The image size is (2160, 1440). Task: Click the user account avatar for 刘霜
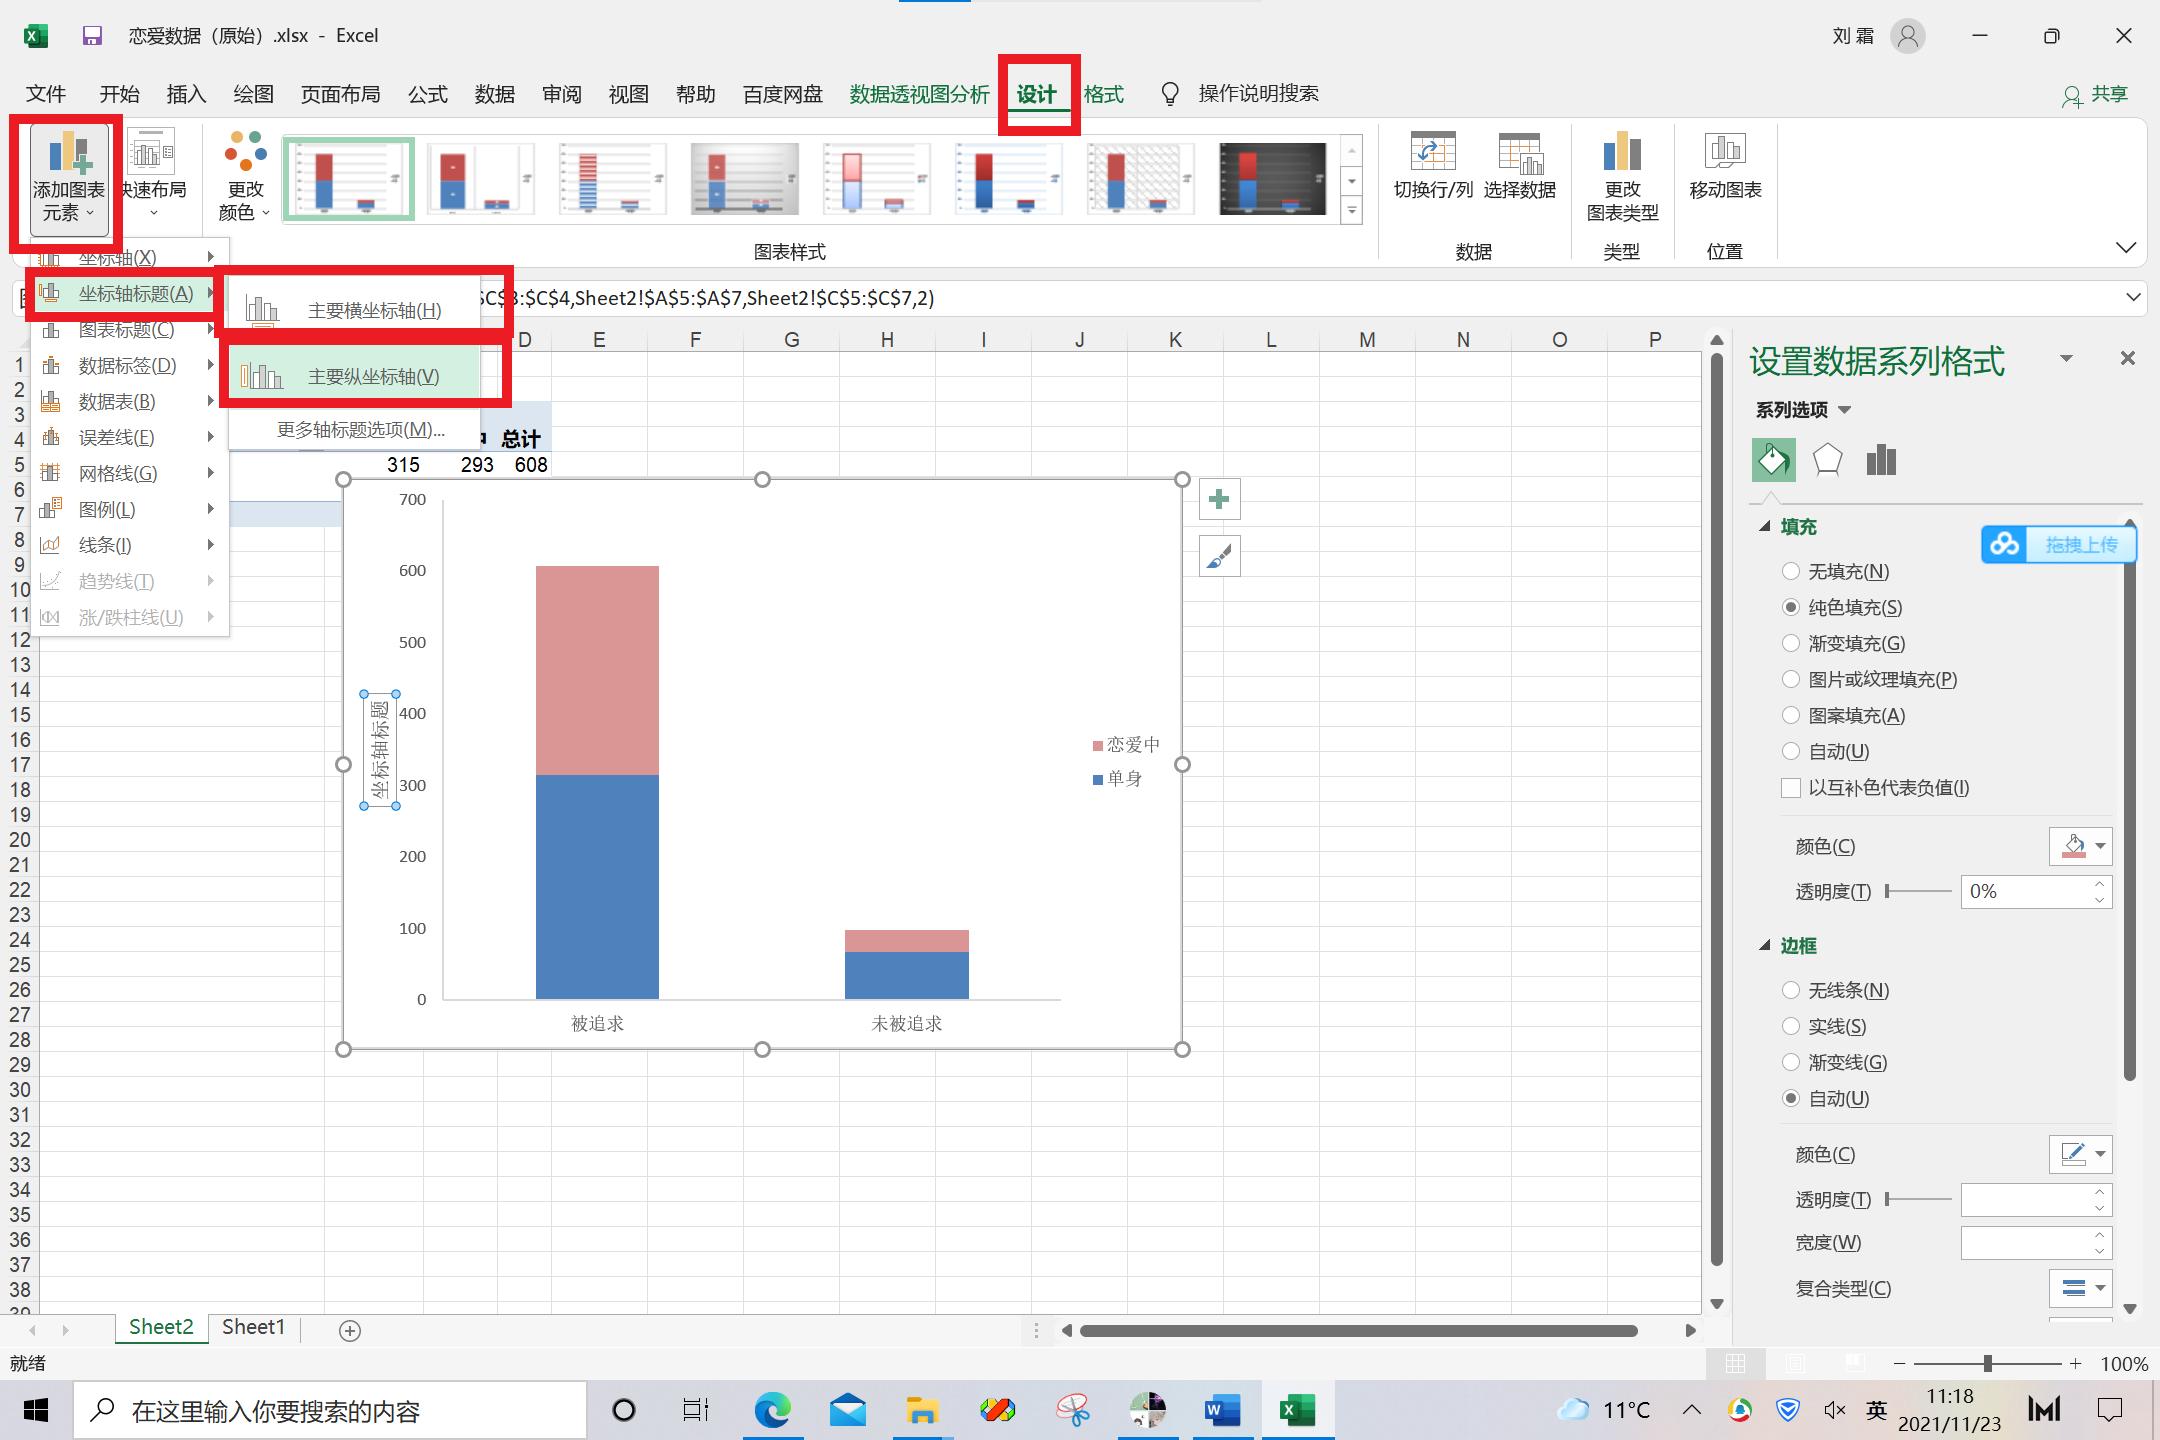click(1908, 36)
